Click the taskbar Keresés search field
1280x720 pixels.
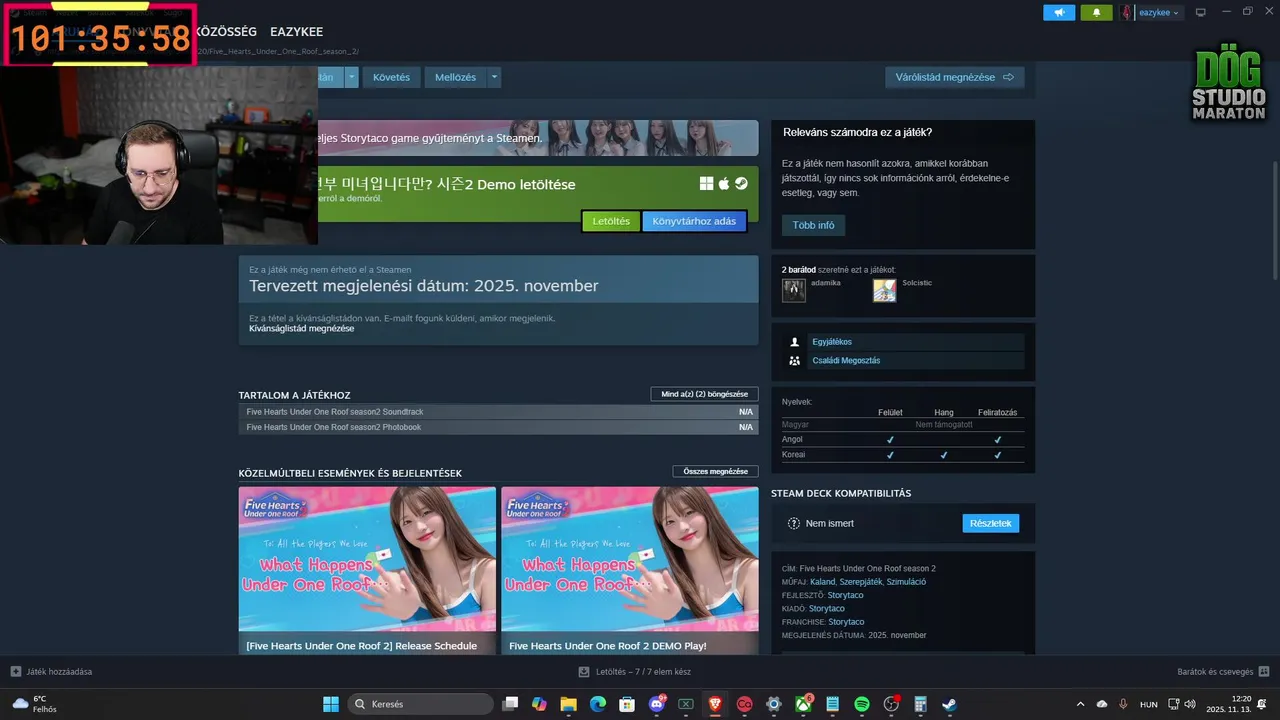[x=418, y=704]
